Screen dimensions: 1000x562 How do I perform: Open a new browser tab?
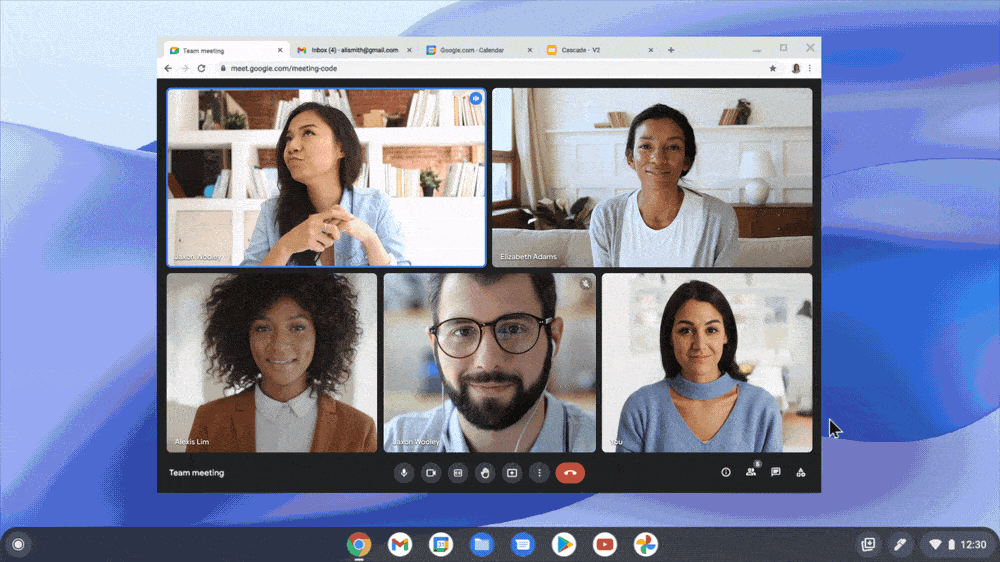(x=671, y=50)
